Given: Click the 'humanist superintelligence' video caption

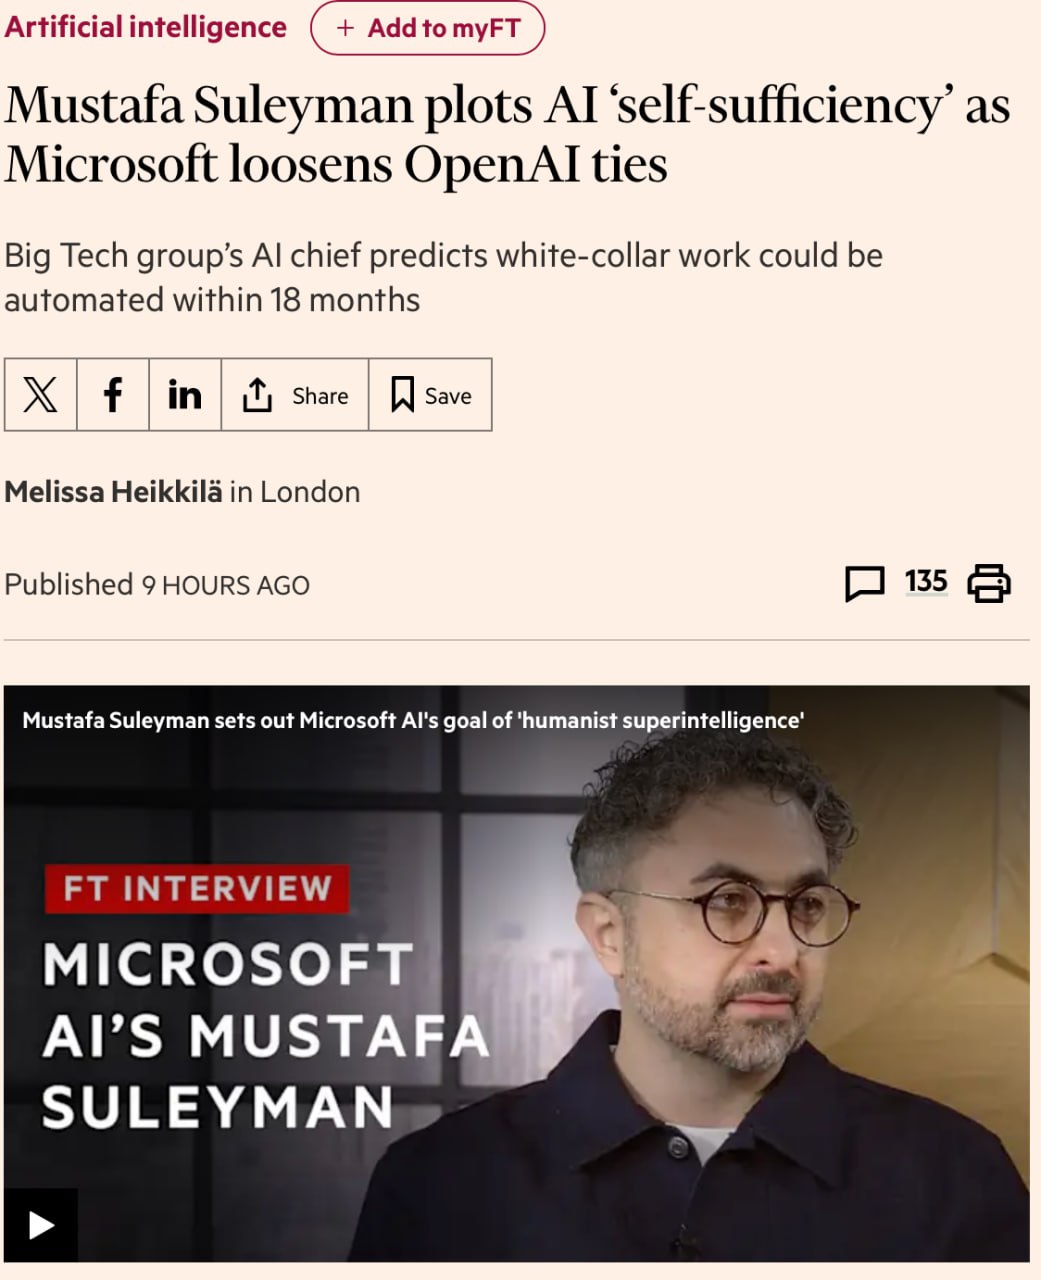Looking at the screenshot, I should pos(413,720).
